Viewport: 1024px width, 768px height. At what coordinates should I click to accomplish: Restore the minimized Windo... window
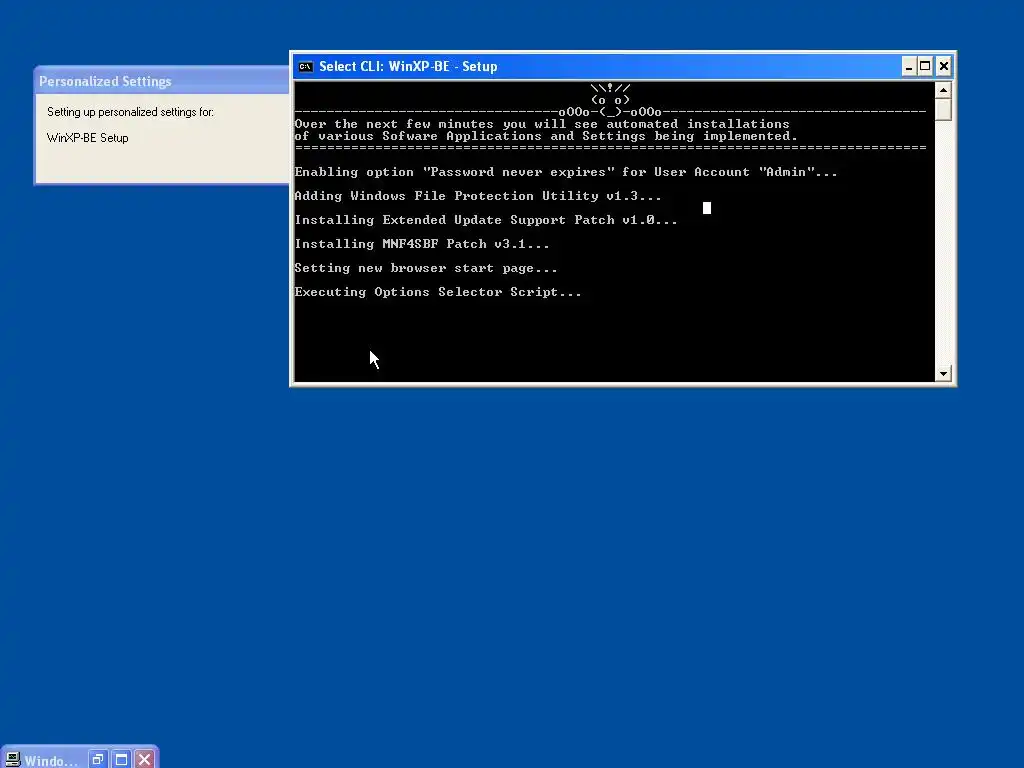coord(98,760)
